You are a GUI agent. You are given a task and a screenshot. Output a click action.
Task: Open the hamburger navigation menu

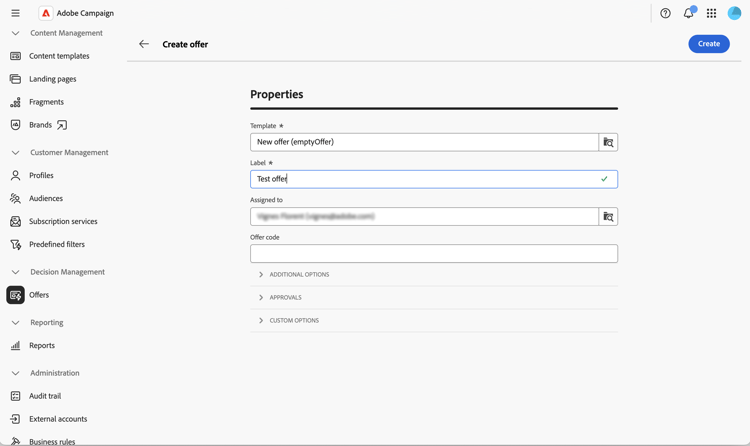[x=15, y=13]
